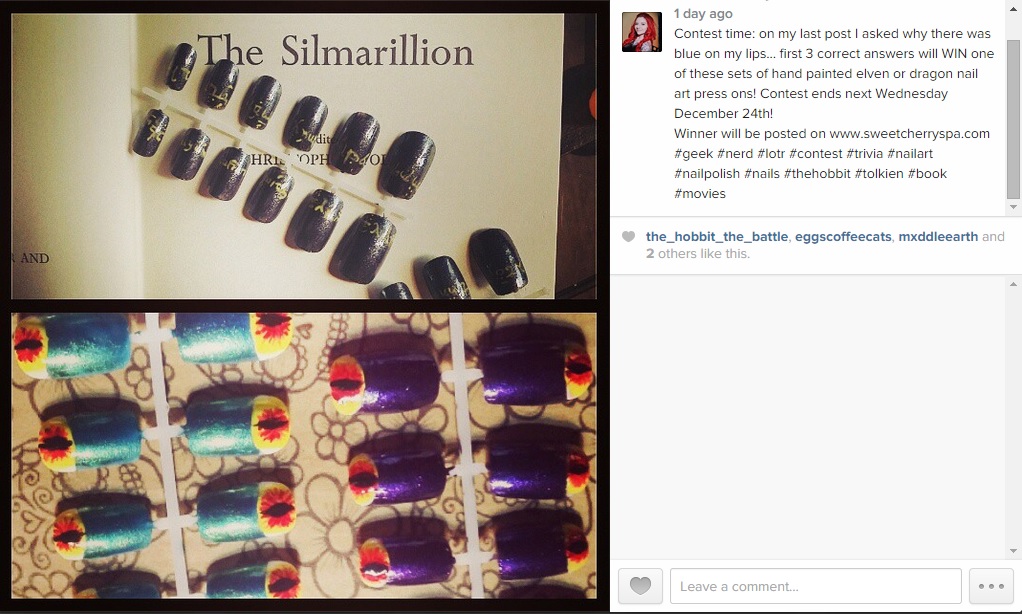Click the caption scrollbar thumb

1013,119
